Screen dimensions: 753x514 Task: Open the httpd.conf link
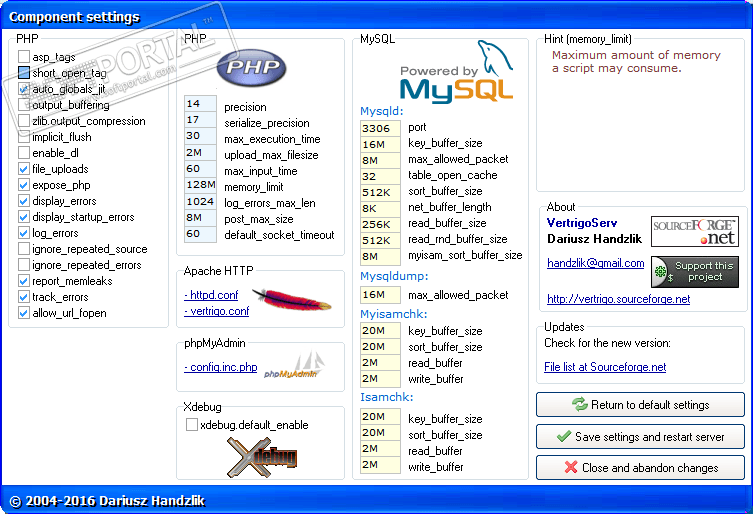[211, 295]
